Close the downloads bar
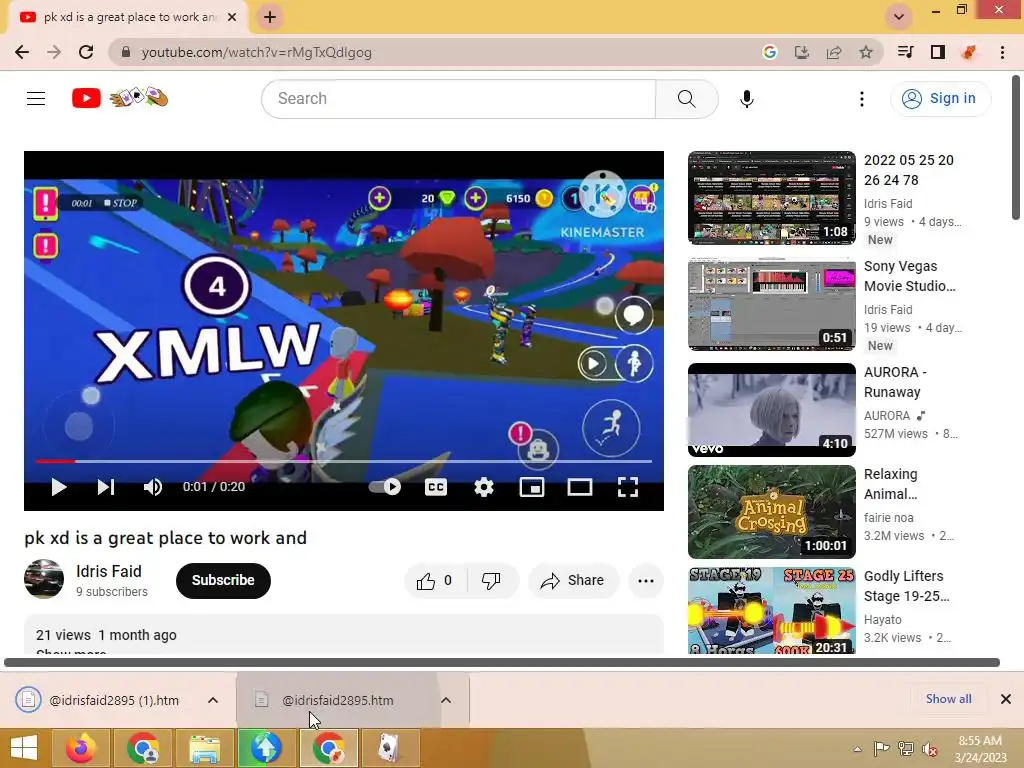The height and width of the screenshot is (768, 1024). click(x=1006, y=699)
